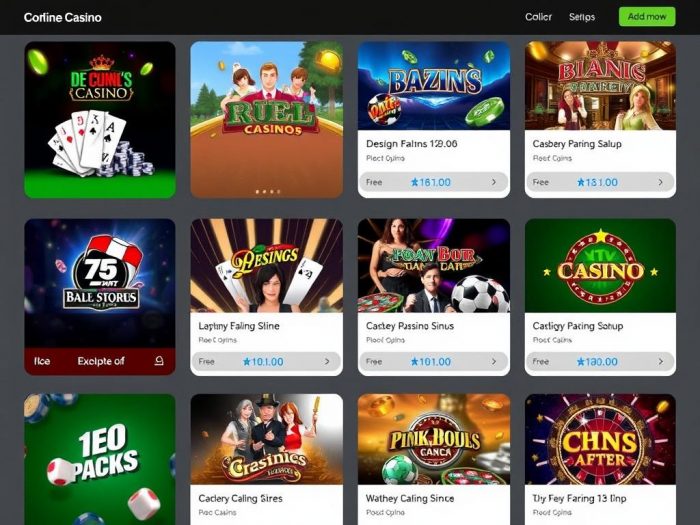
Task: Click the star rating 161.00 under Bazins
Action: click(431, 182)
